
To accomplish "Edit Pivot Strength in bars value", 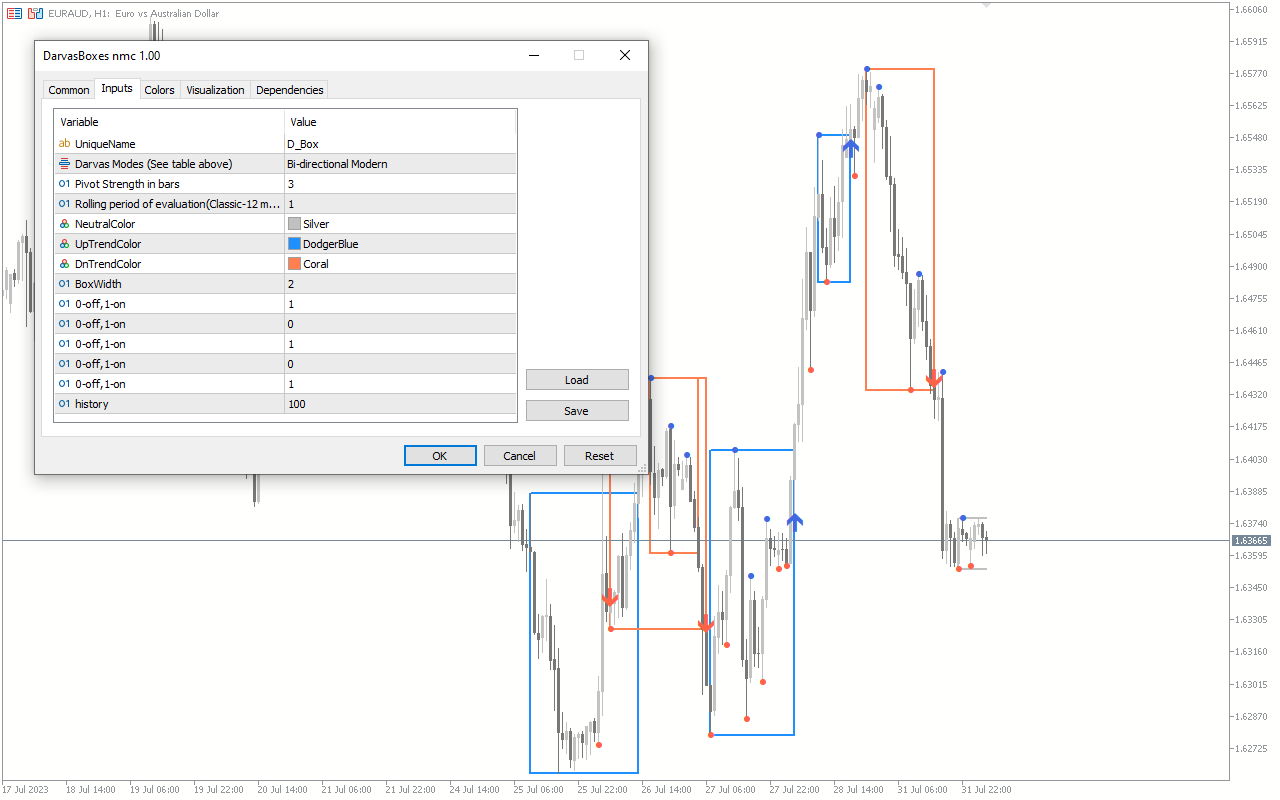I will click(x=400, y=184).
